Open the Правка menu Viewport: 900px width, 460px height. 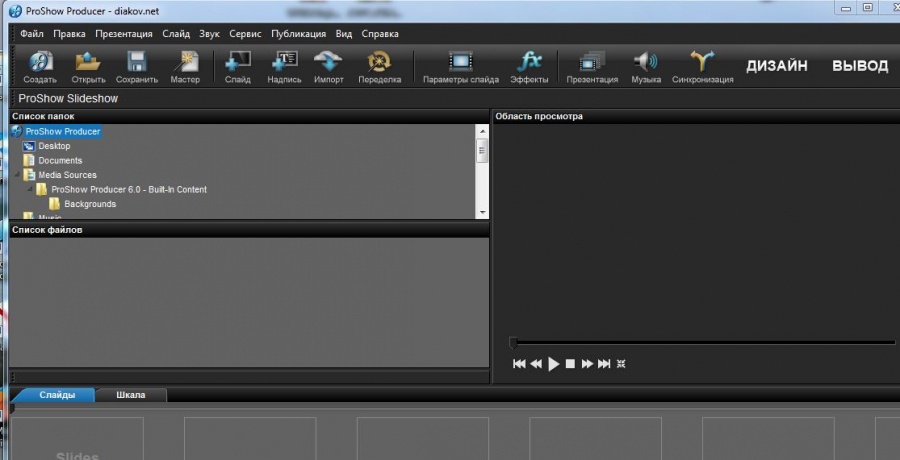pos(69,34)
